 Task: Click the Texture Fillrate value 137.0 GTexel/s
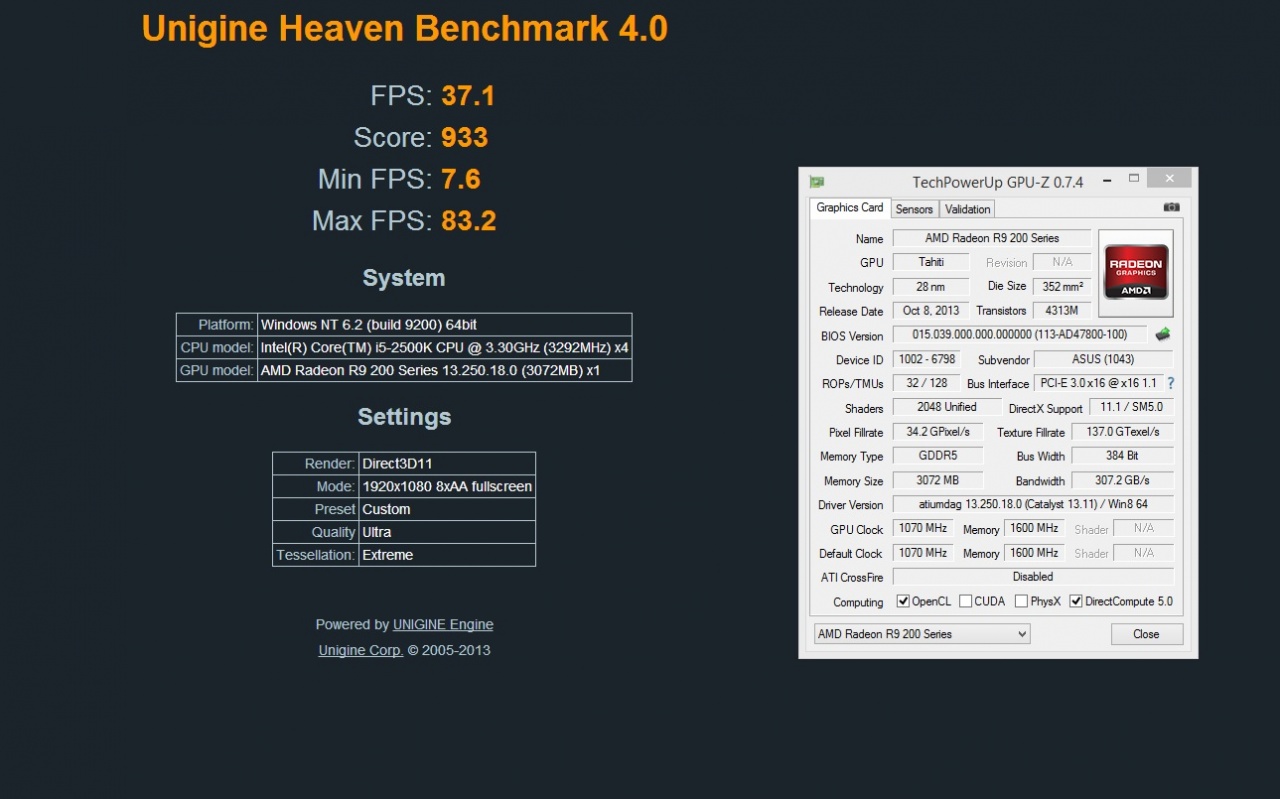pyautogui.click(x=1122, y=432)
